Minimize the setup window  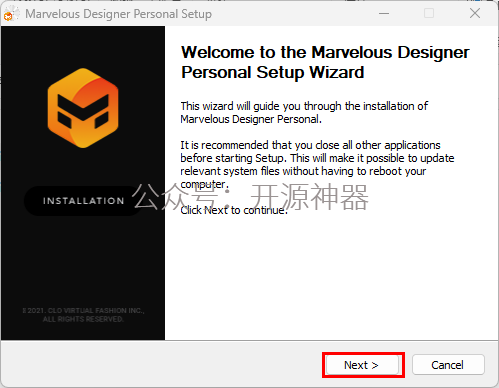384,13
